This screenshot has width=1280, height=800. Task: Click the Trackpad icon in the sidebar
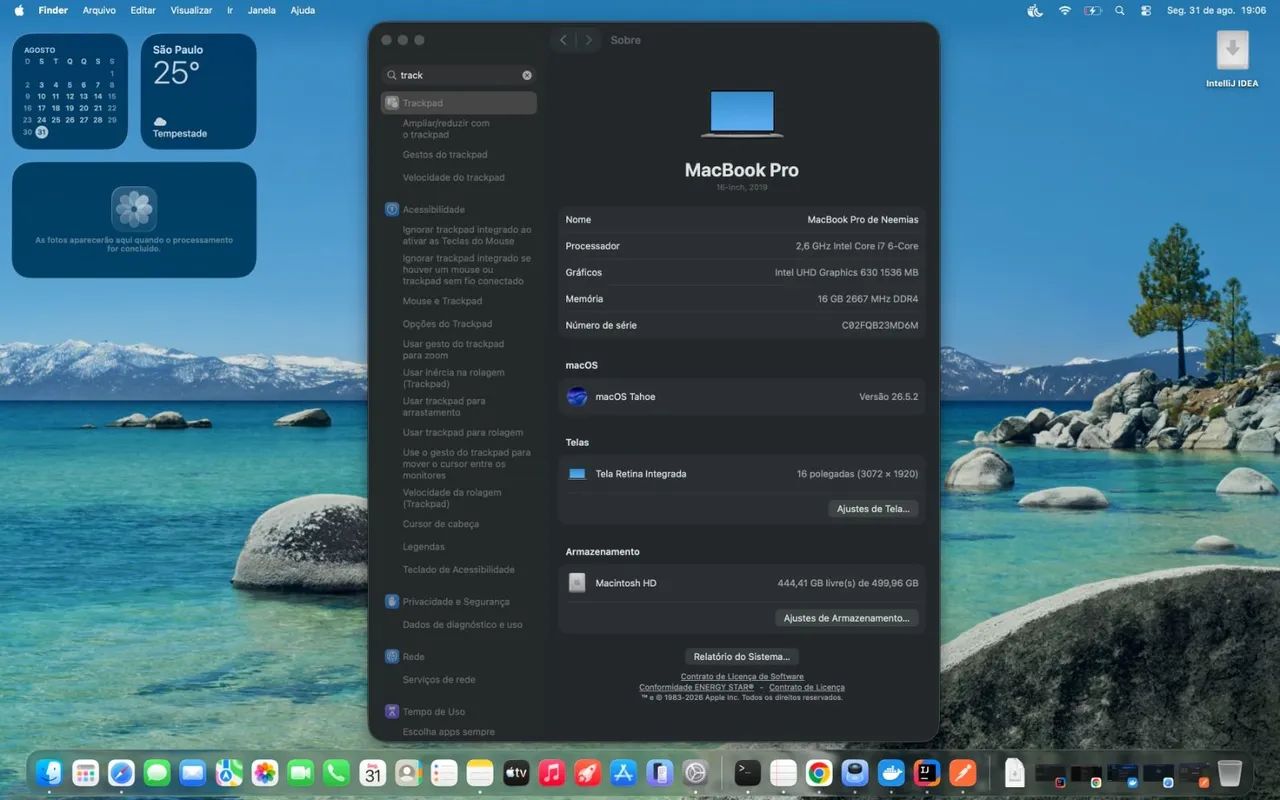point(392,103)
